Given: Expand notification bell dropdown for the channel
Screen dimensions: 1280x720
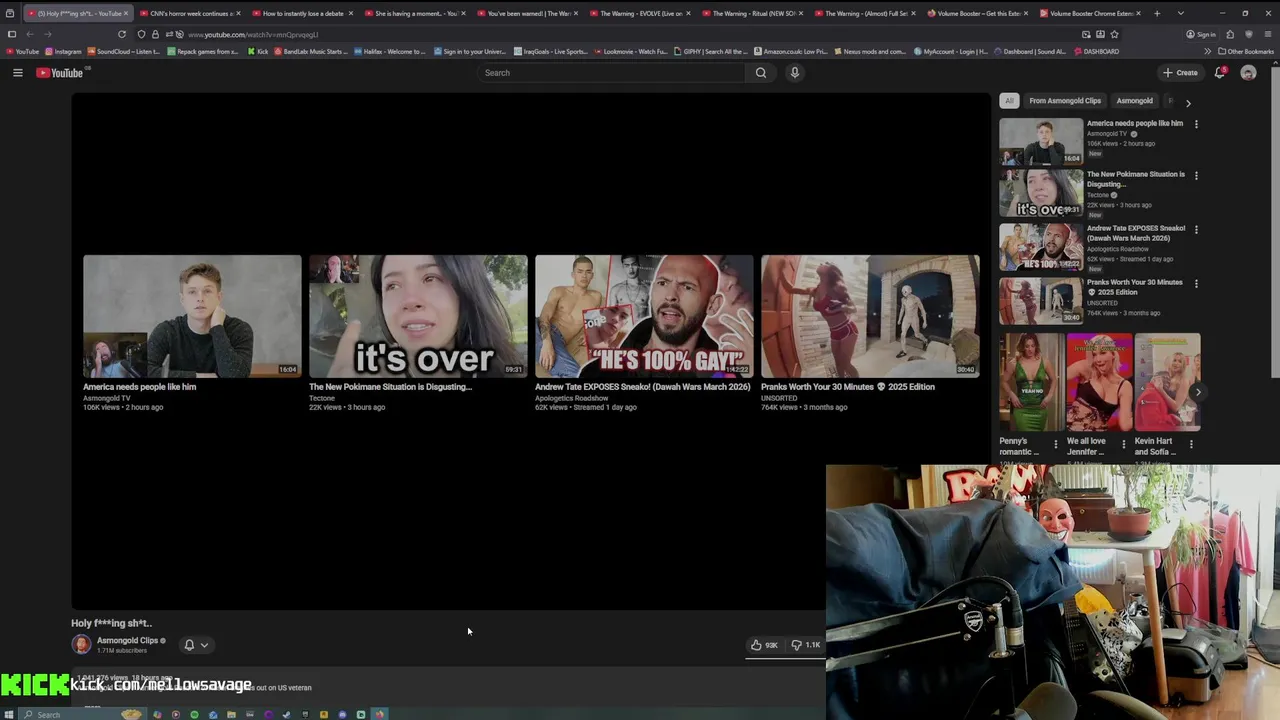Looking at the screenshot, I should [x=204, y=645].
